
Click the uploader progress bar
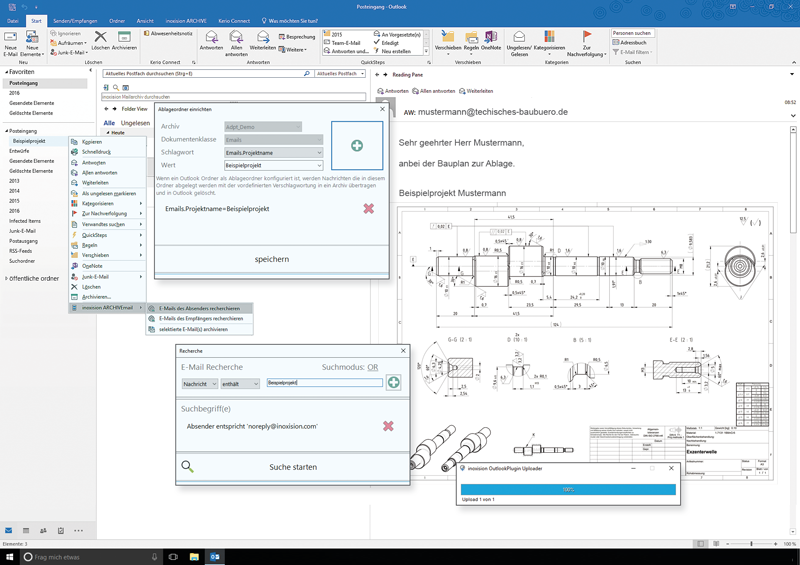click(x=567, y=490)
